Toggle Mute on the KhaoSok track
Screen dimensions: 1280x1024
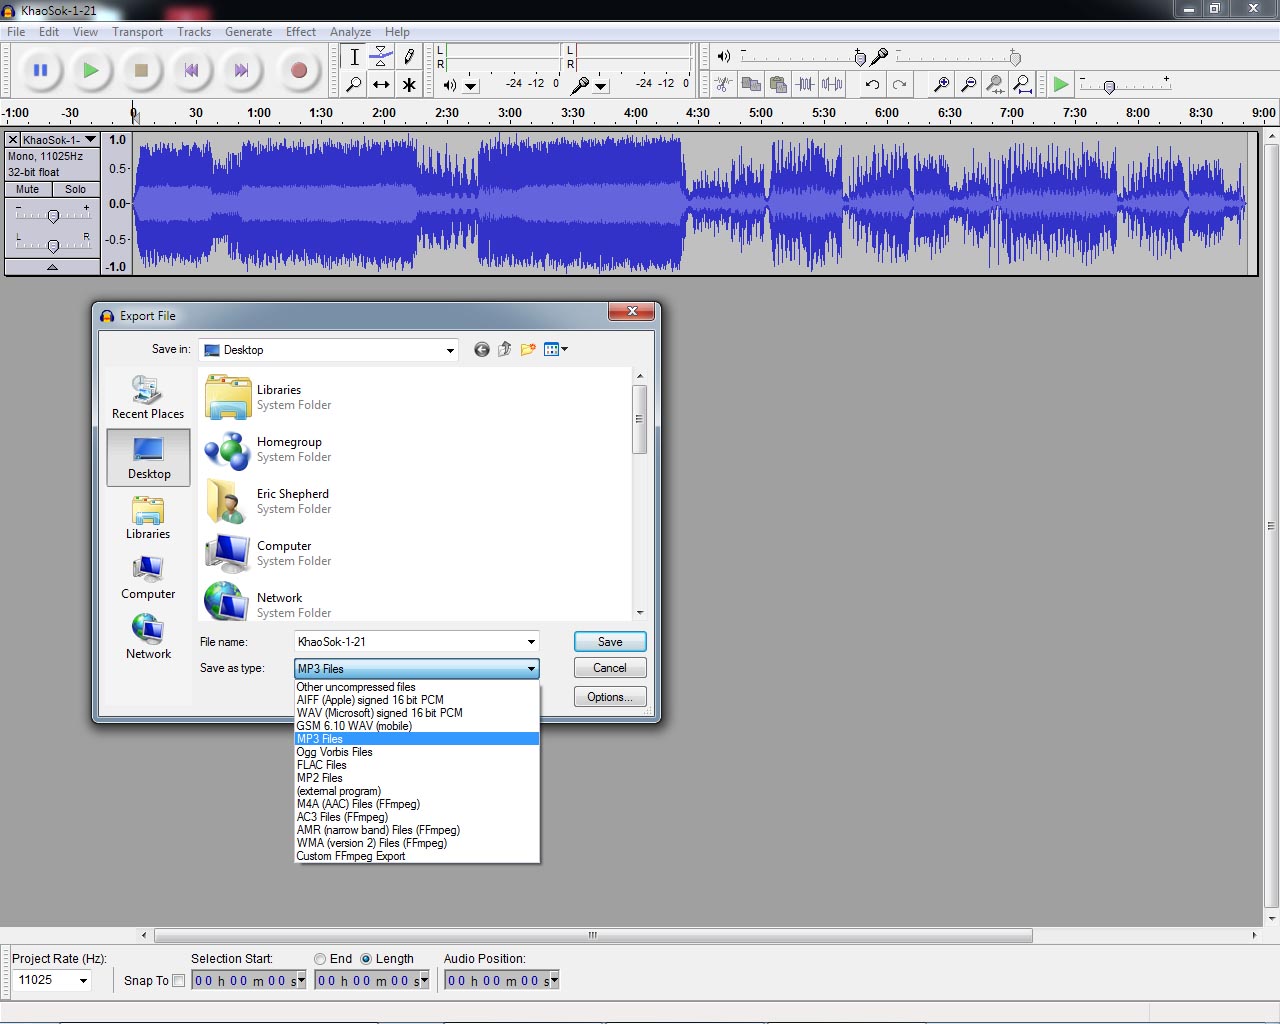click(28, 189)
